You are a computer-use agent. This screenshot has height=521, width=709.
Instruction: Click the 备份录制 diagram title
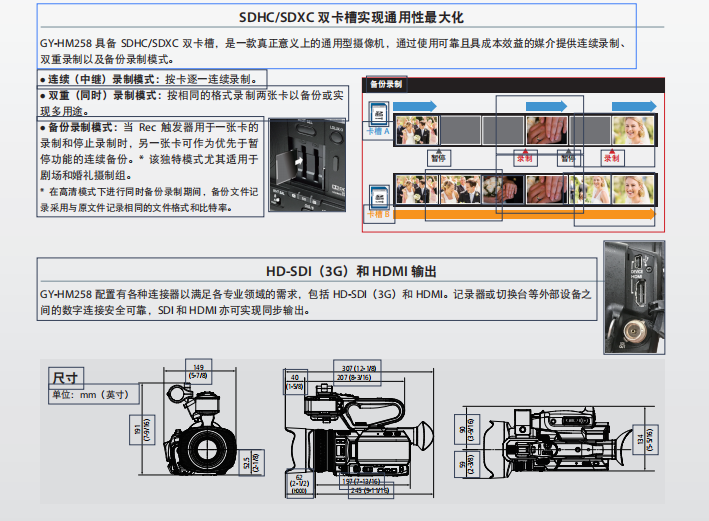[x=386, y=84]
